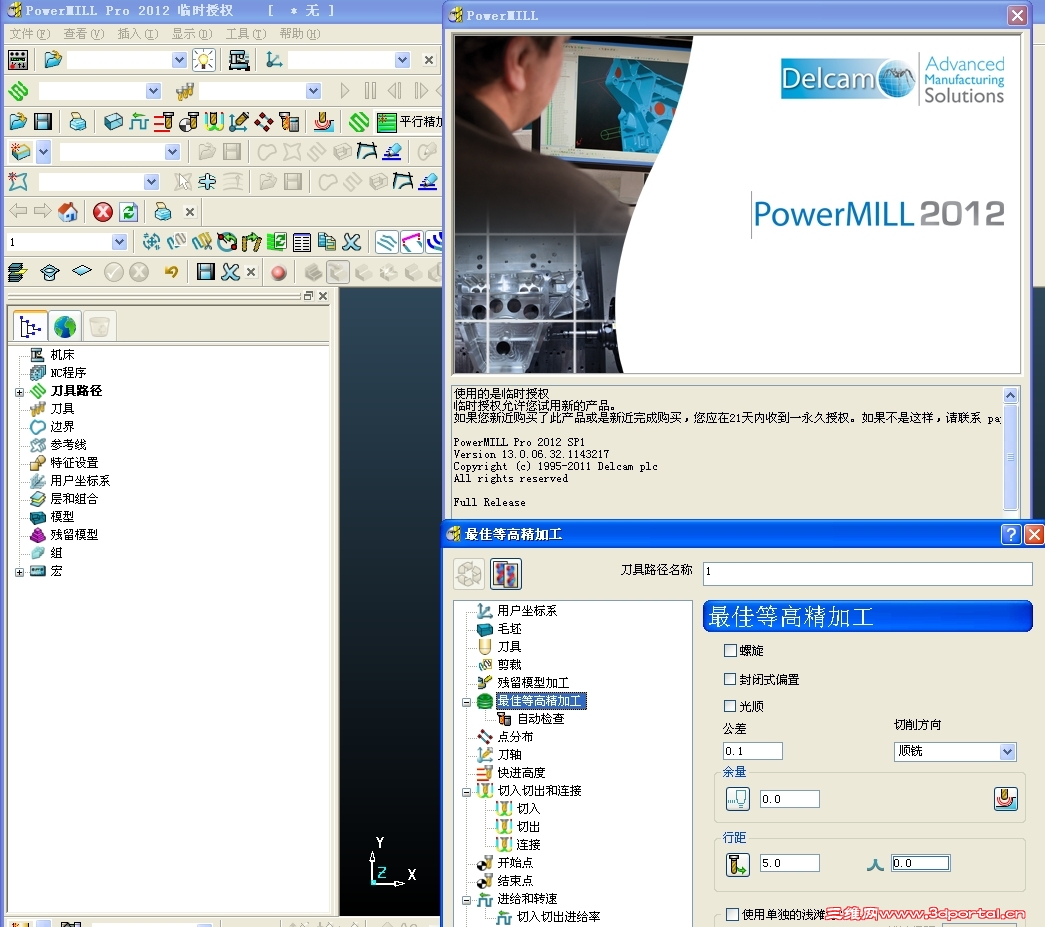Select 残留模型 in the explorer tree
The image size is (1045, 927).
[74, 535]
